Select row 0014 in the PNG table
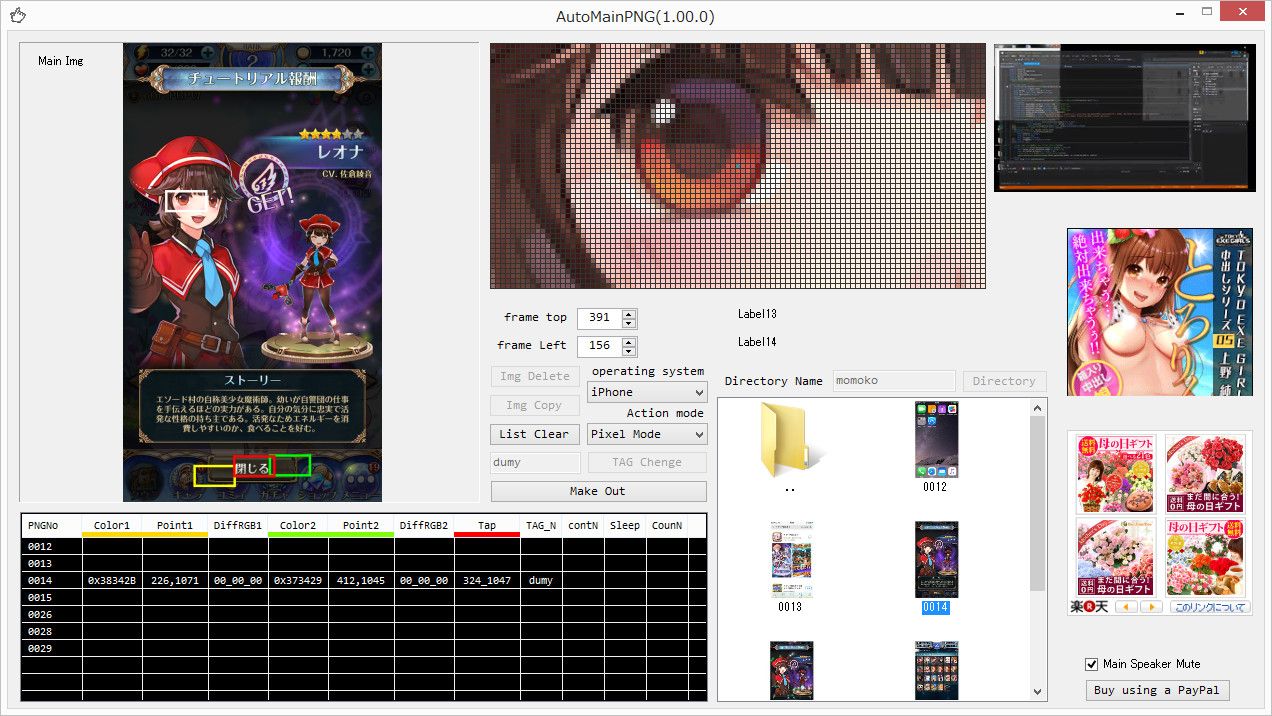1272x716 pixels. point(363,581)
